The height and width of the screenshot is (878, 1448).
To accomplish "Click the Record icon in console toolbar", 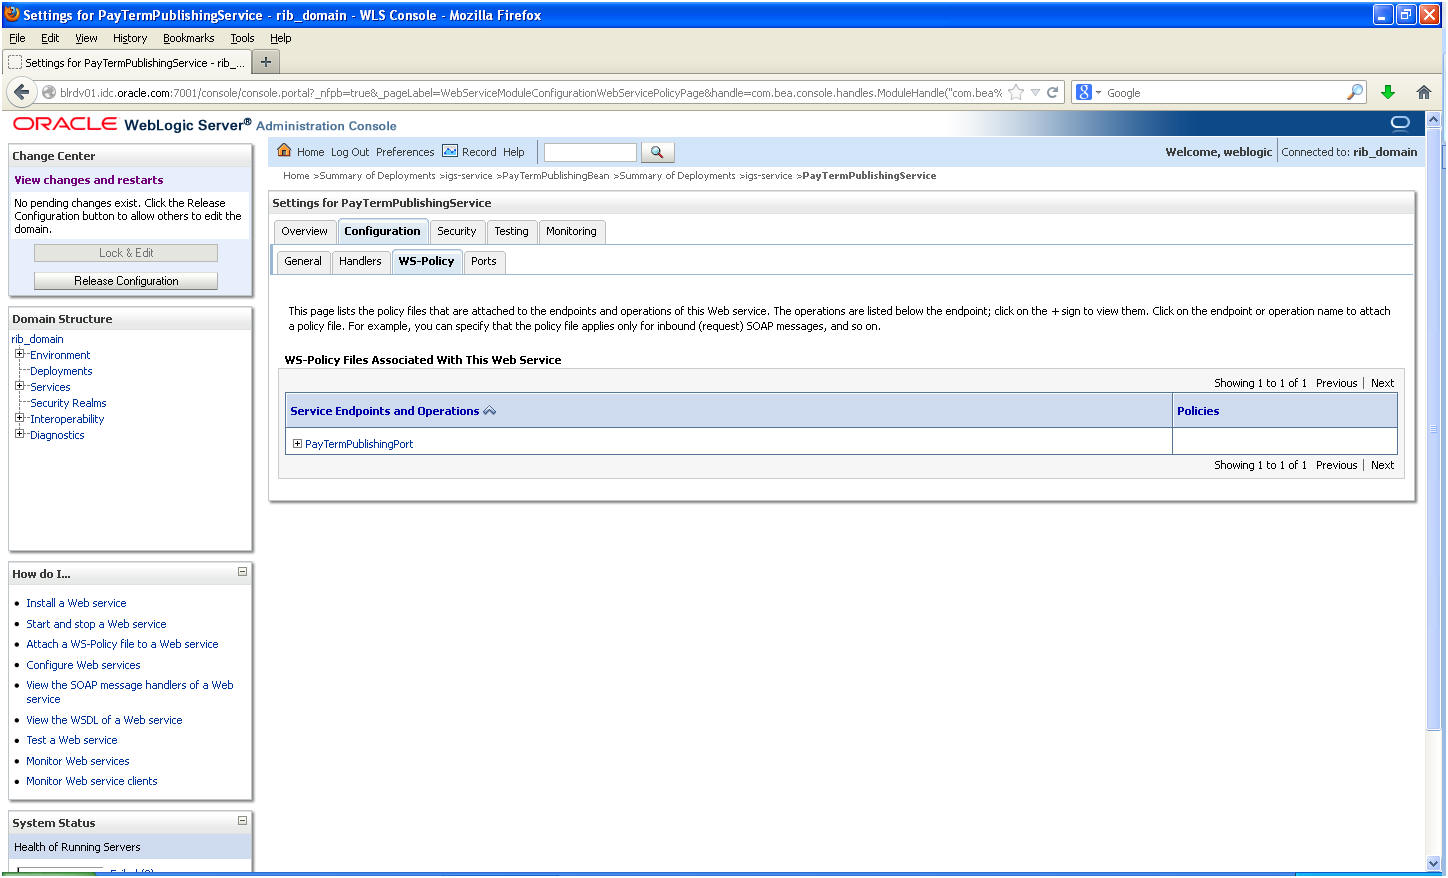I will point(450,151).
